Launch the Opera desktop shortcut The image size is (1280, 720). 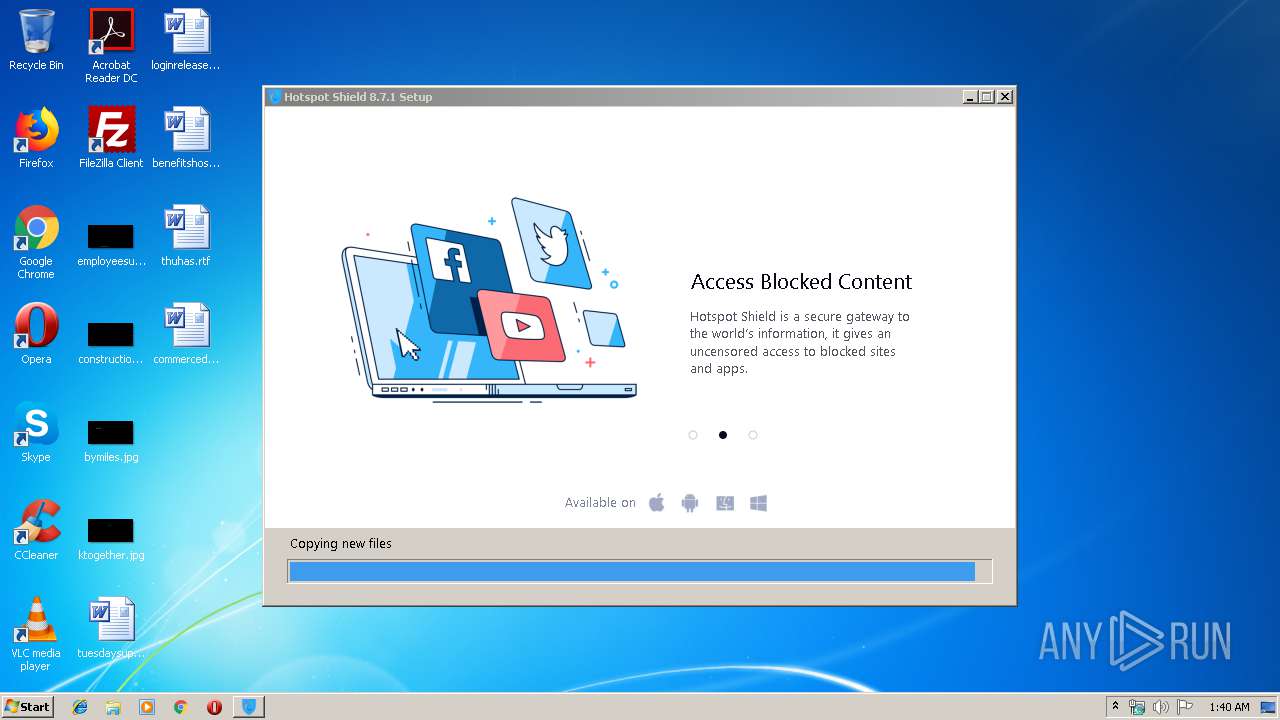pos(36,334)
